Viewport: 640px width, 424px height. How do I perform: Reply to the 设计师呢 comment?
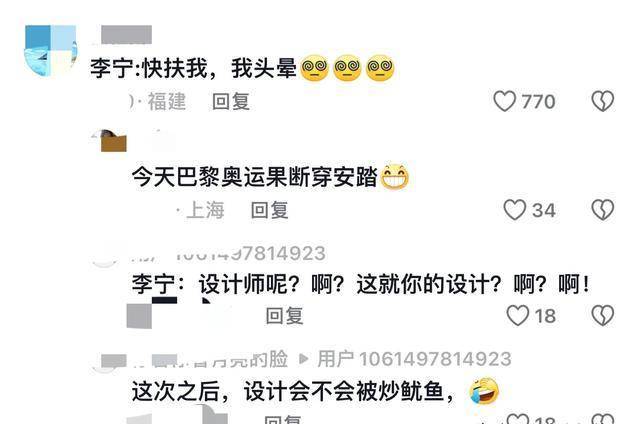[284, 316]
